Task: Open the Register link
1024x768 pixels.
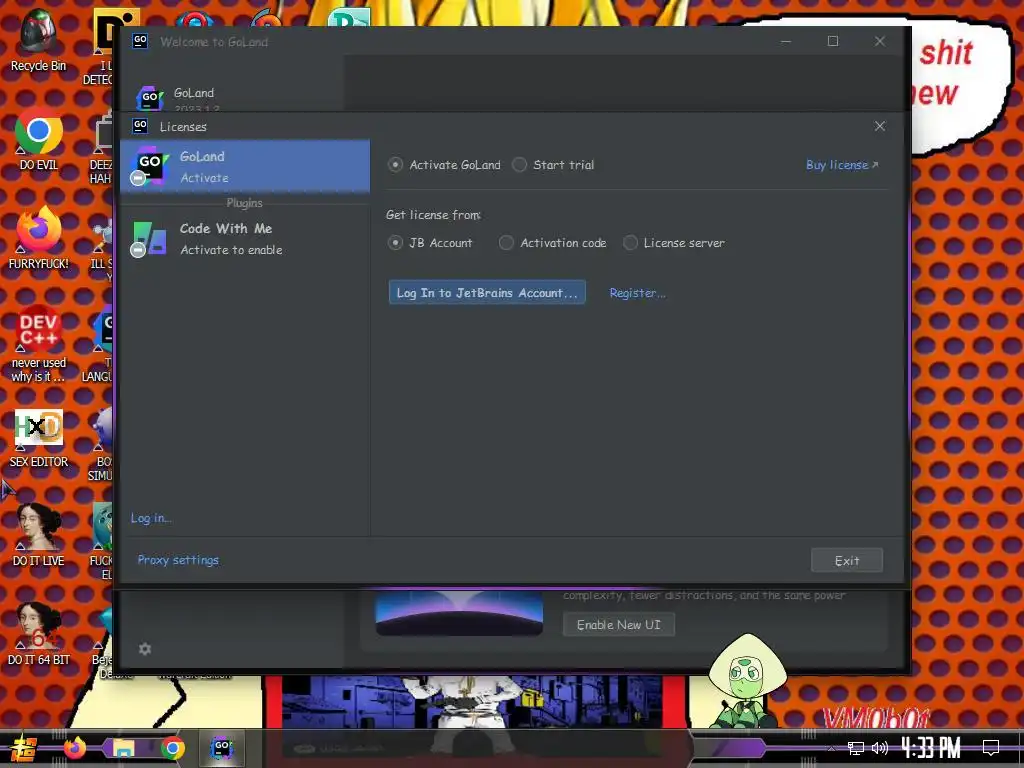Action: point(637,293)
